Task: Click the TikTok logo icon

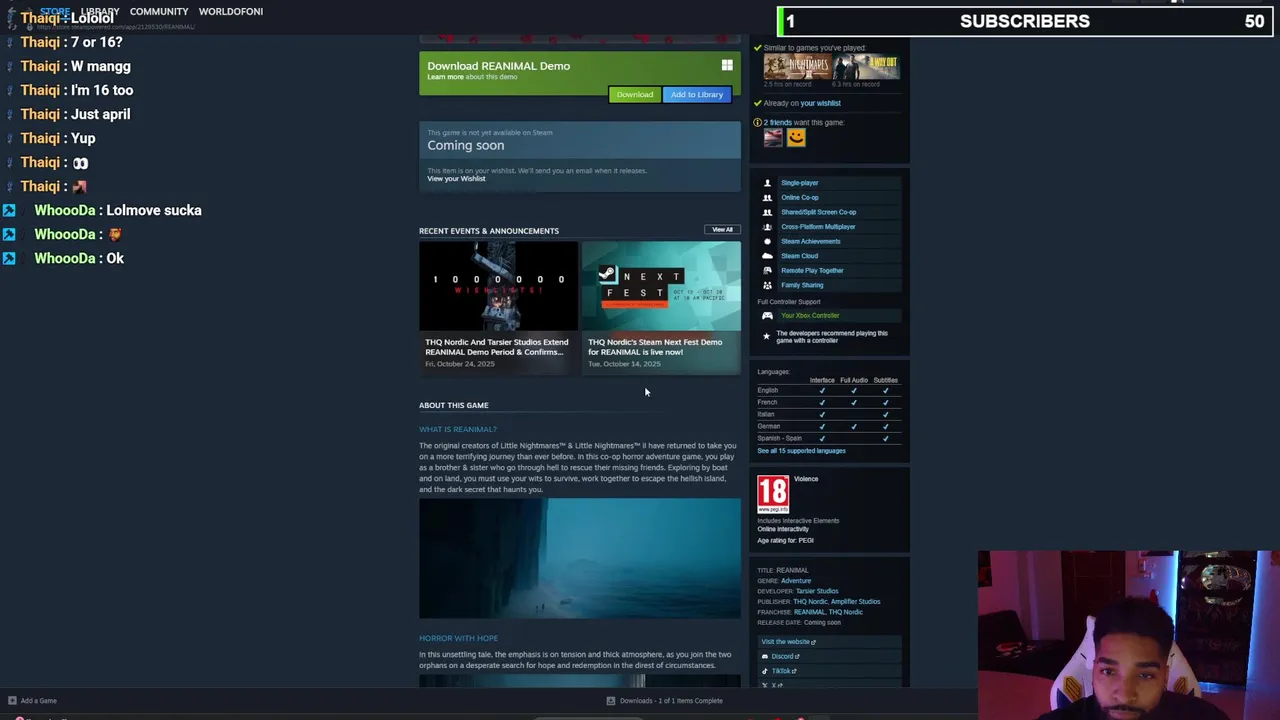Action: click(765, 671)
